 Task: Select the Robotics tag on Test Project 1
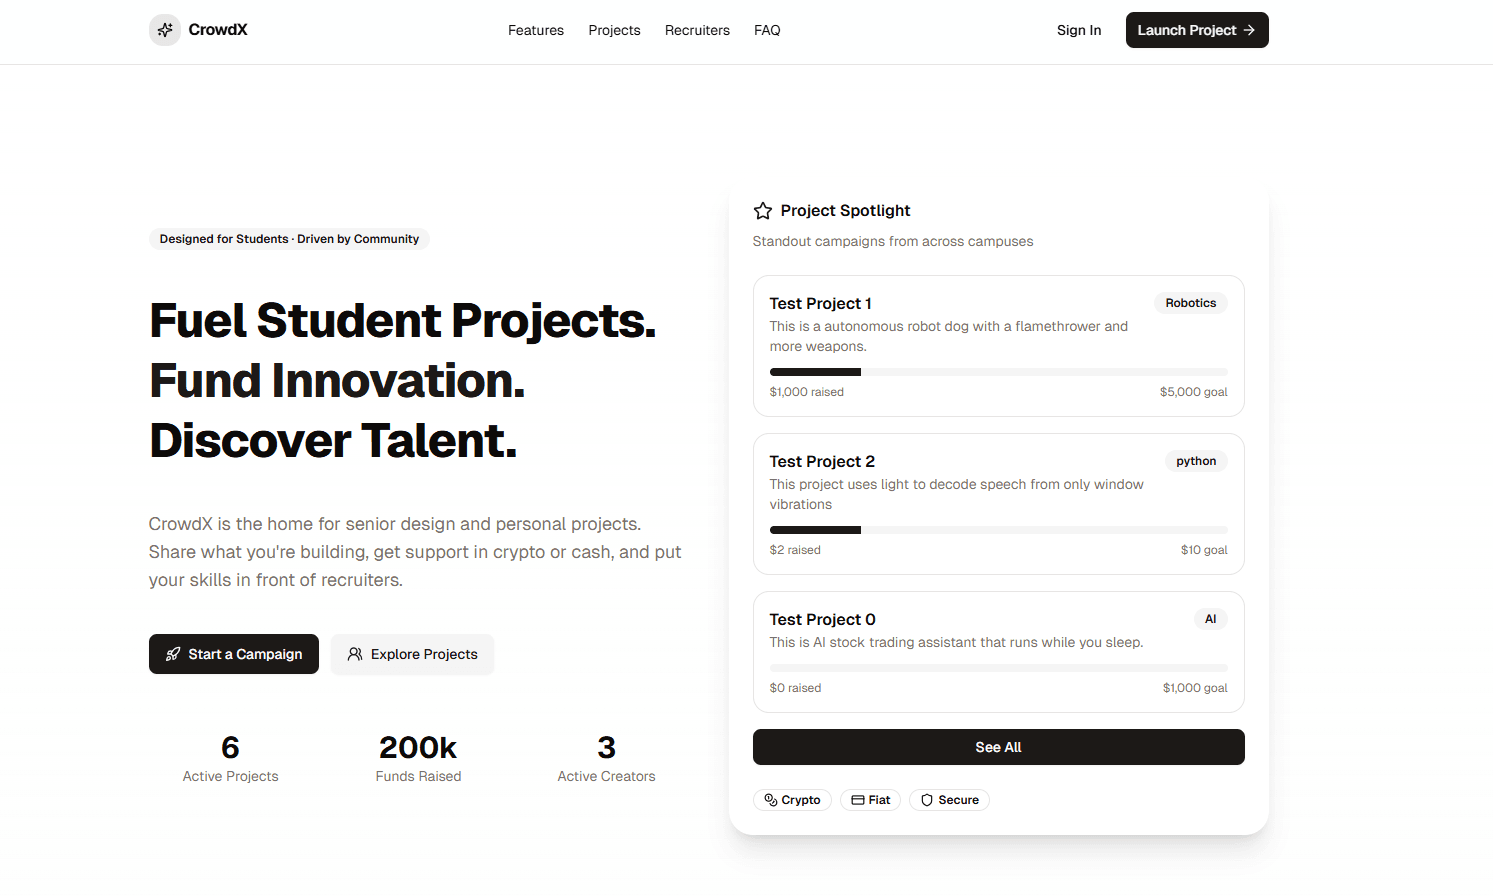[1190, 303]
